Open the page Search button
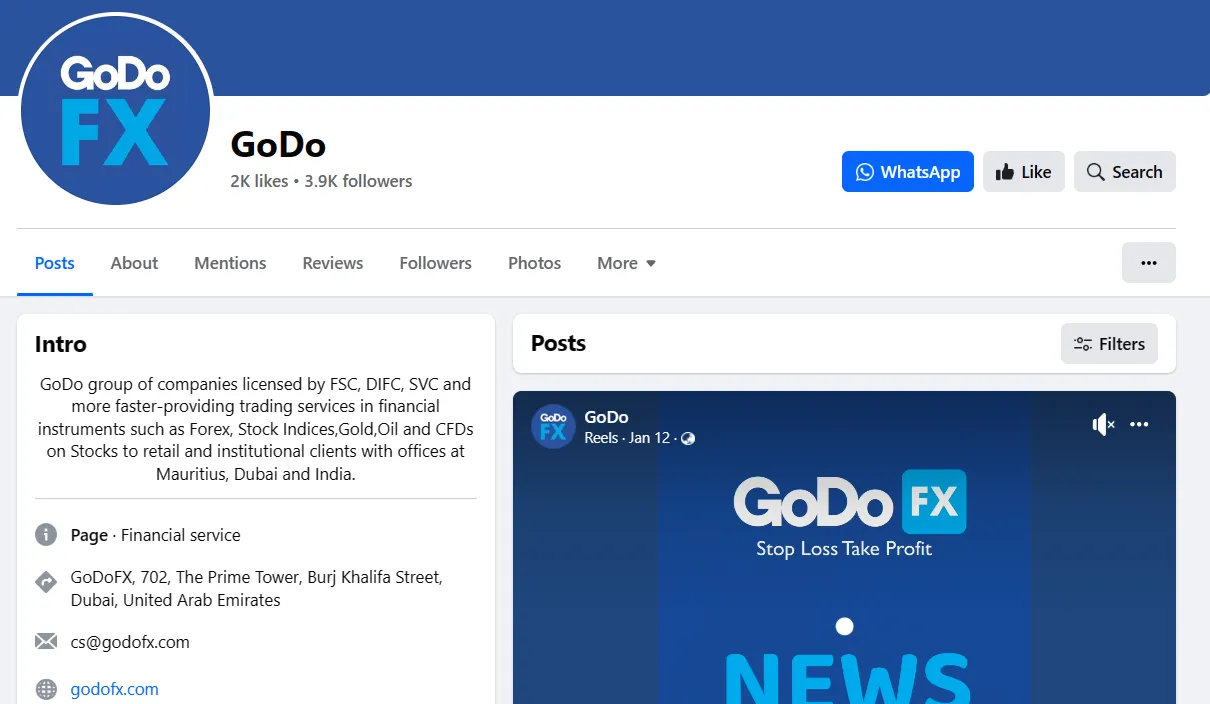Image resolution: width=1210 pixels, height=704 pixels. pos(1124,172)
